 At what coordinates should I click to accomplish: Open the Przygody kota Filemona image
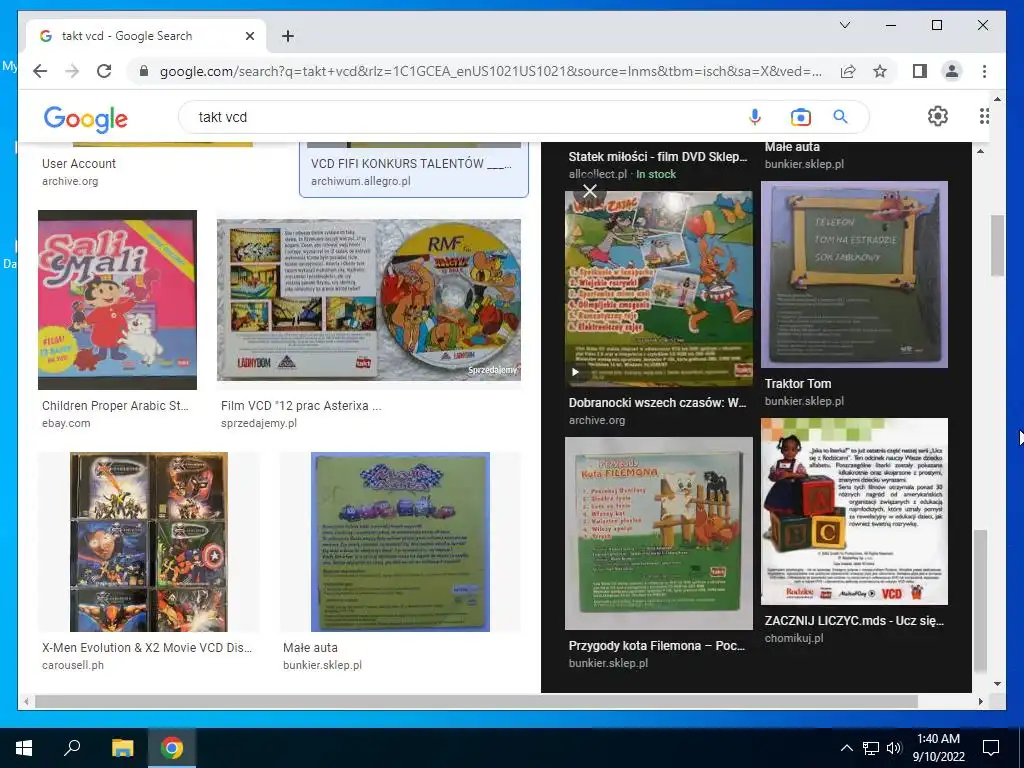[x=658, y=533]
